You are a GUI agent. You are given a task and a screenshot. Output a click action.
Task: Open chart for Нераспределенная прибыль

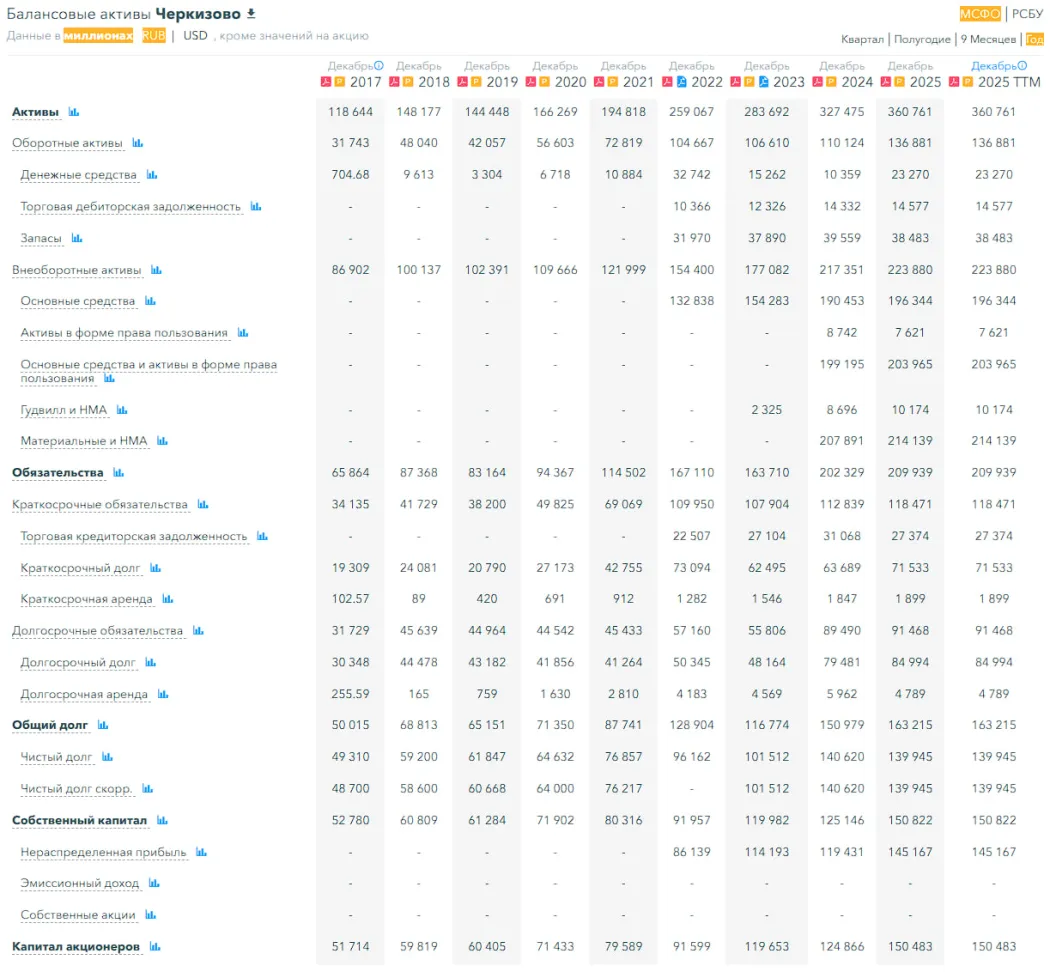click(201, 852)
